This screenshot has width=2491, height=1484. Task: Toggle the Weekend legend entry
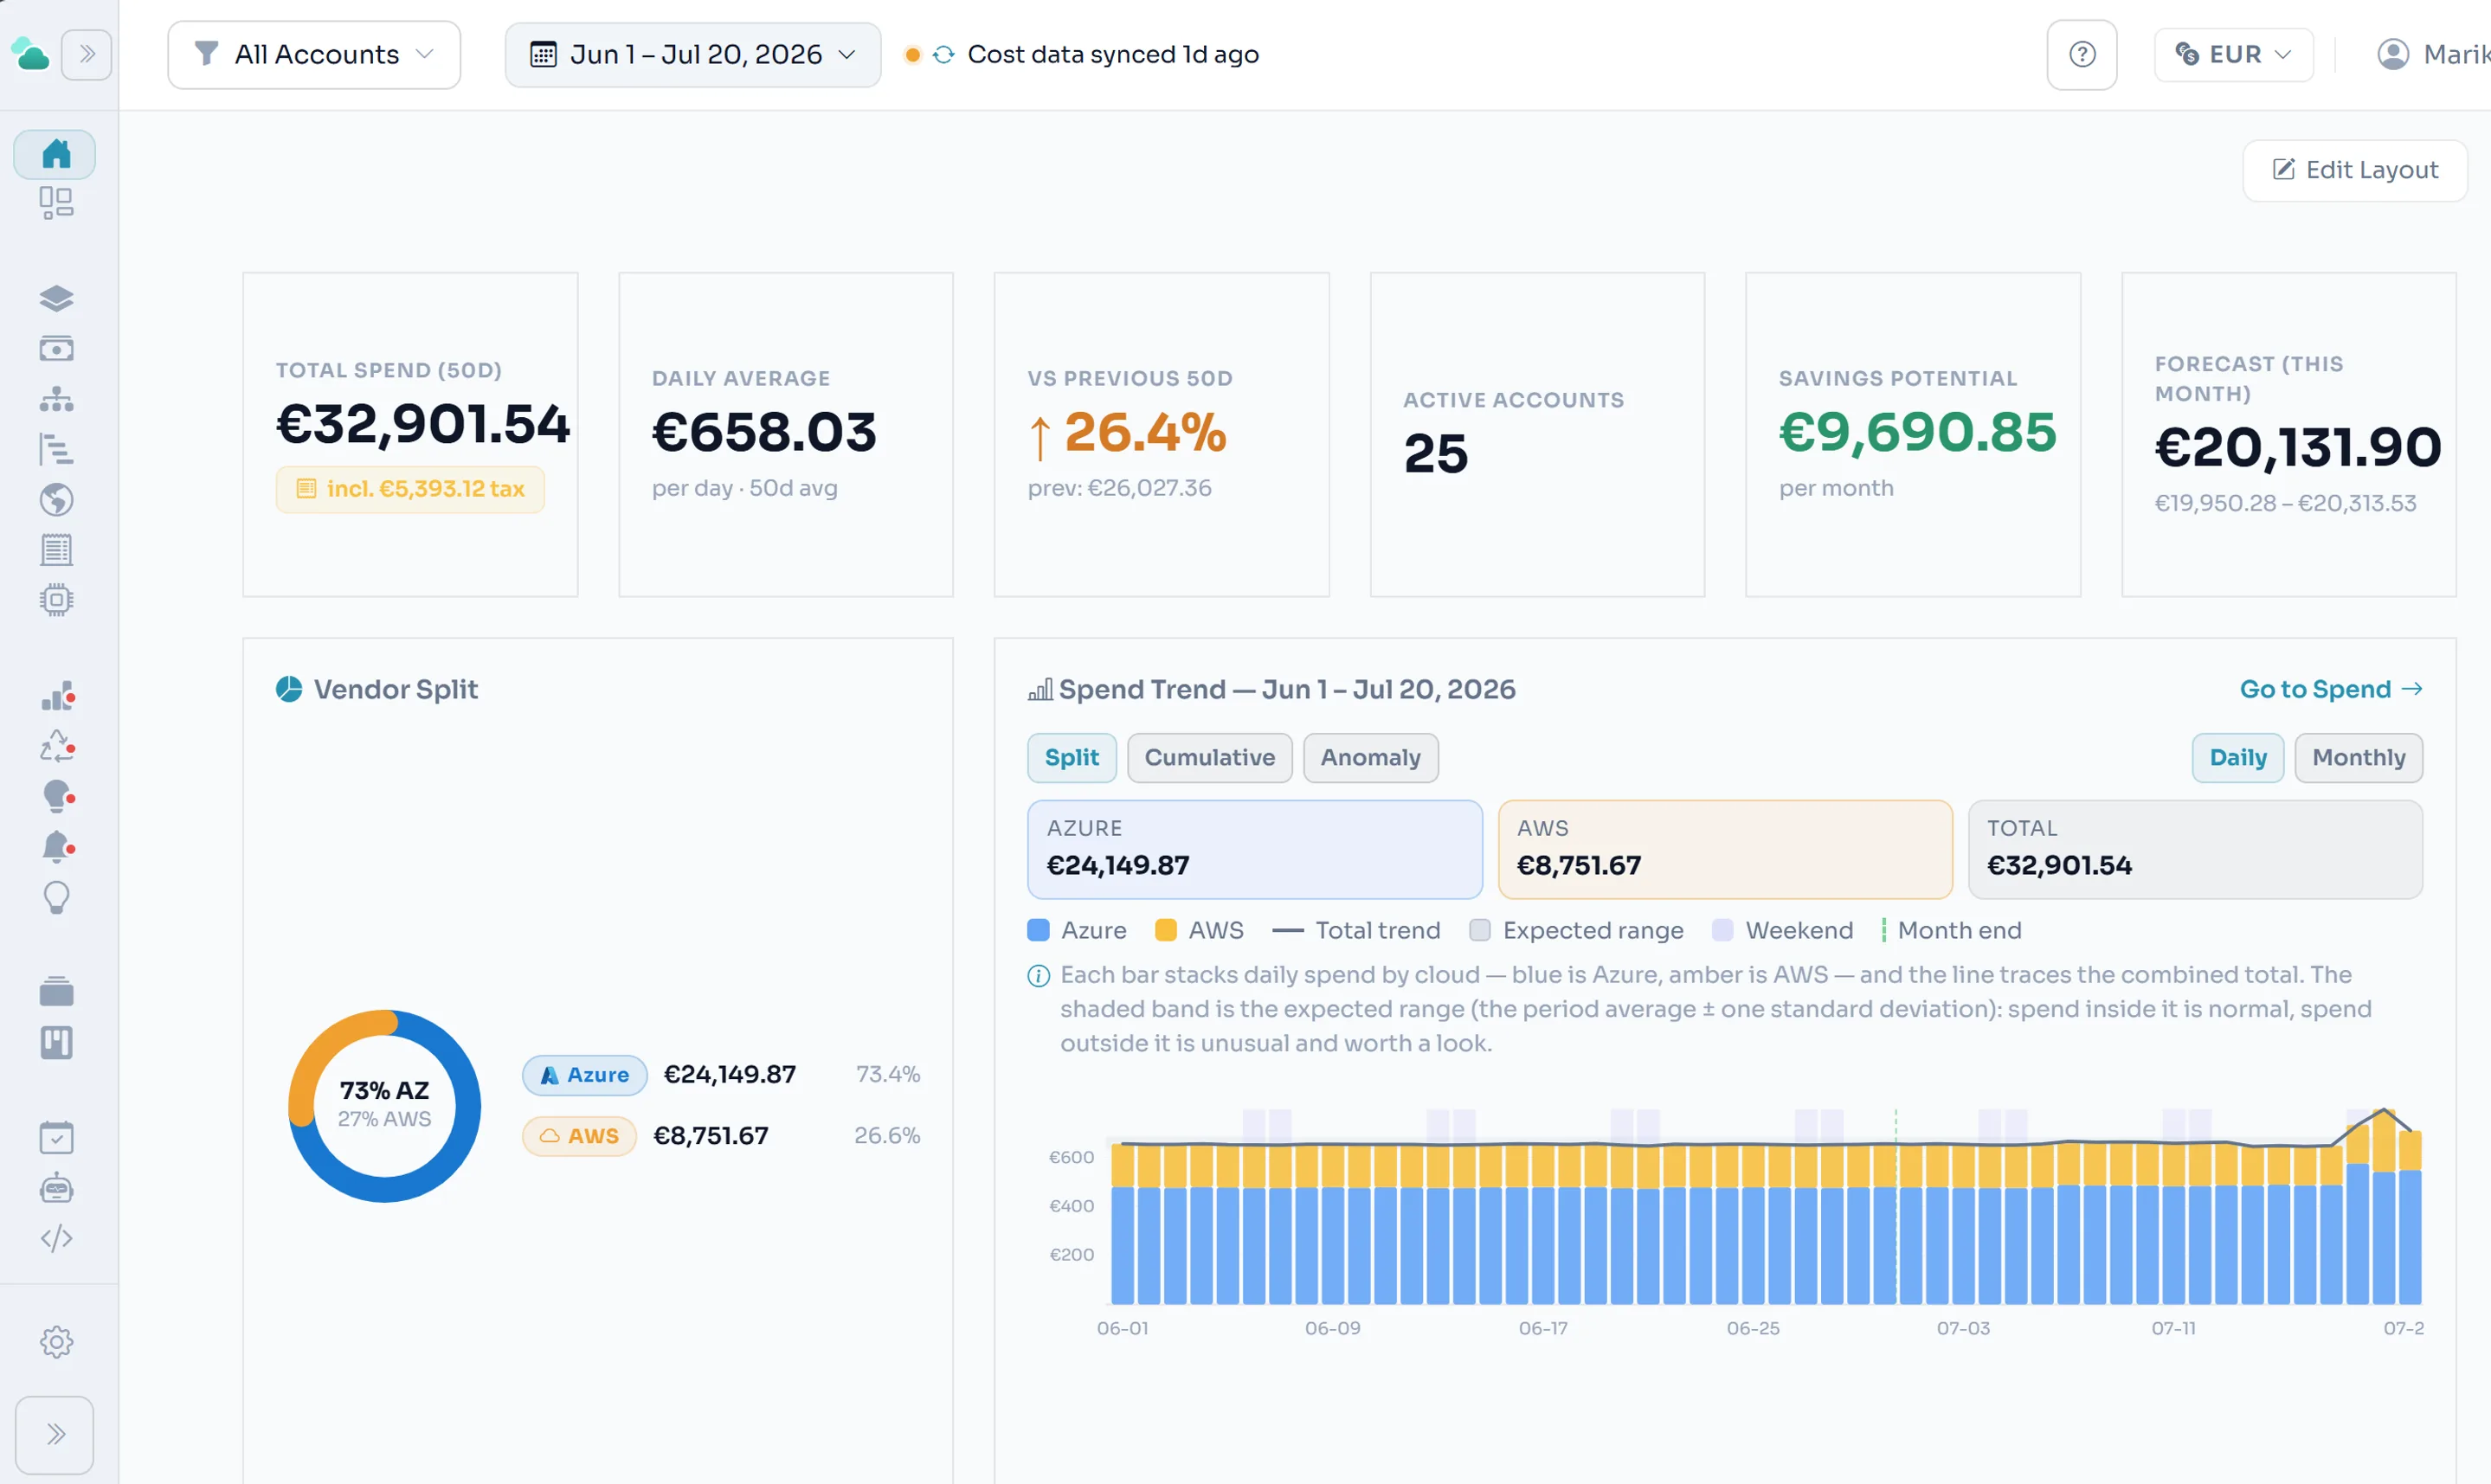click(1783, 930)
